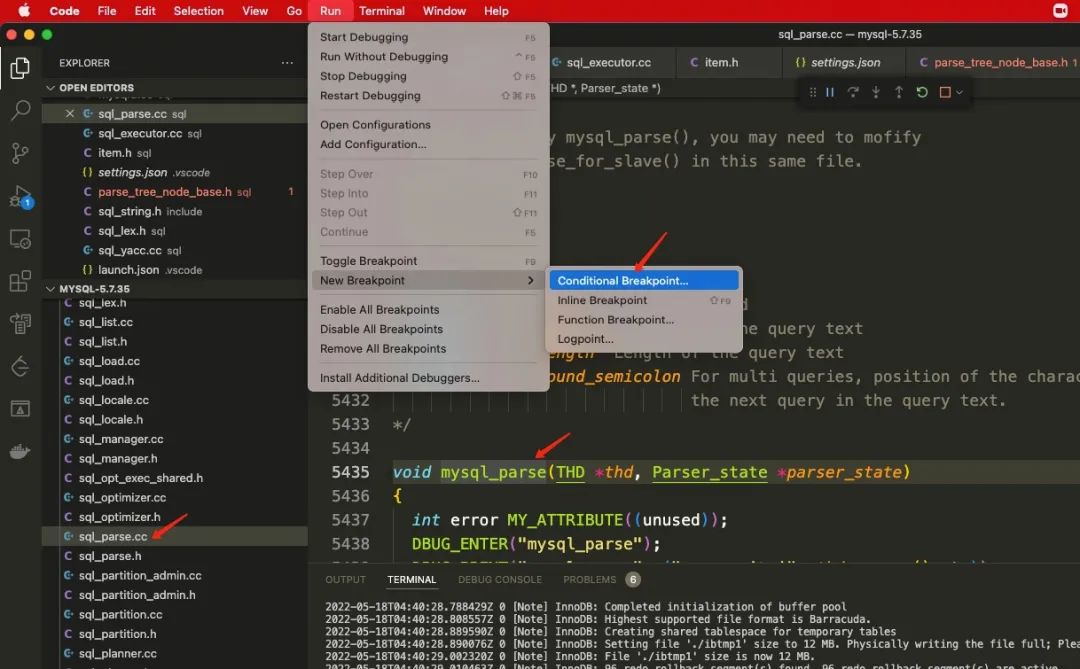Pause the debugger in the debug toolbar
The width and height of the screenshot is (1080, 669).
830,92
